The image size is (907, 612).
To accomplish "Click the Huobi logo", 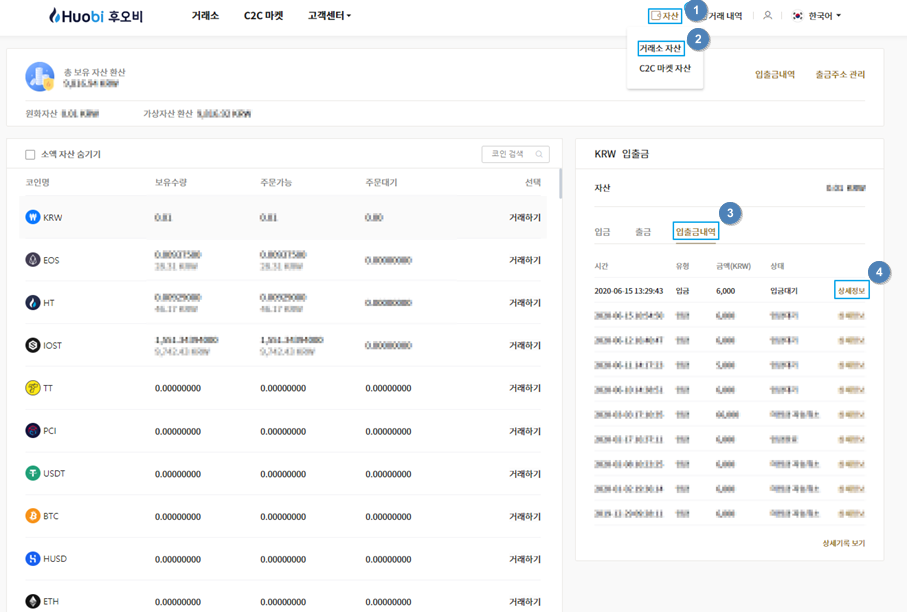I will 95,16.
